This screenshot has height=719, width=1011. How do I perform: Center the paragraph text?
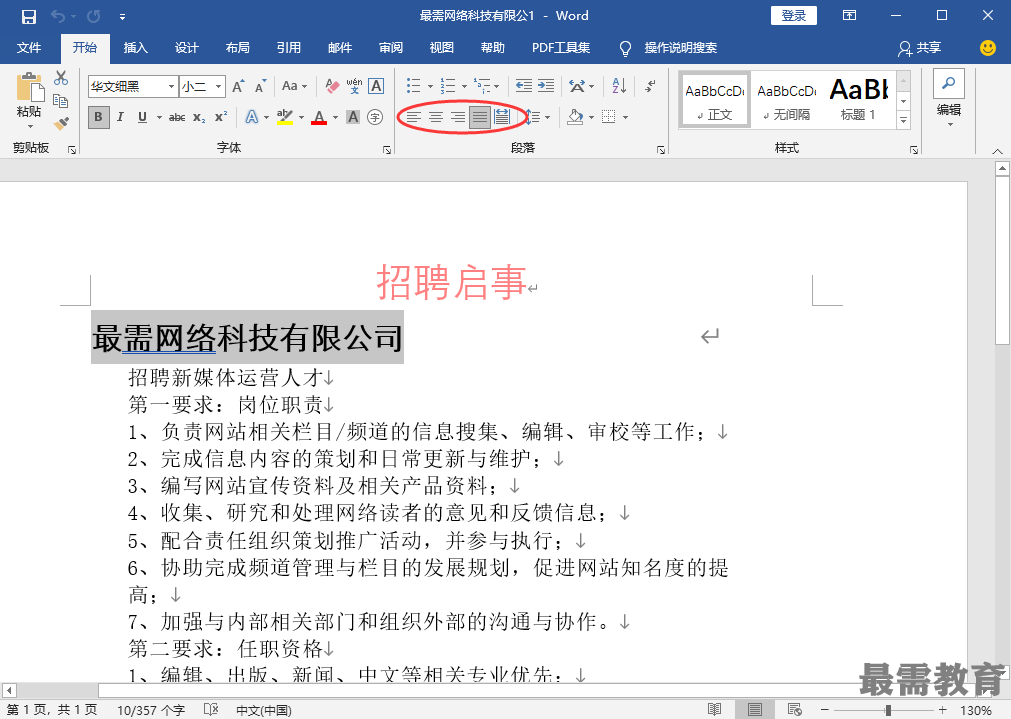click(436, 117)
